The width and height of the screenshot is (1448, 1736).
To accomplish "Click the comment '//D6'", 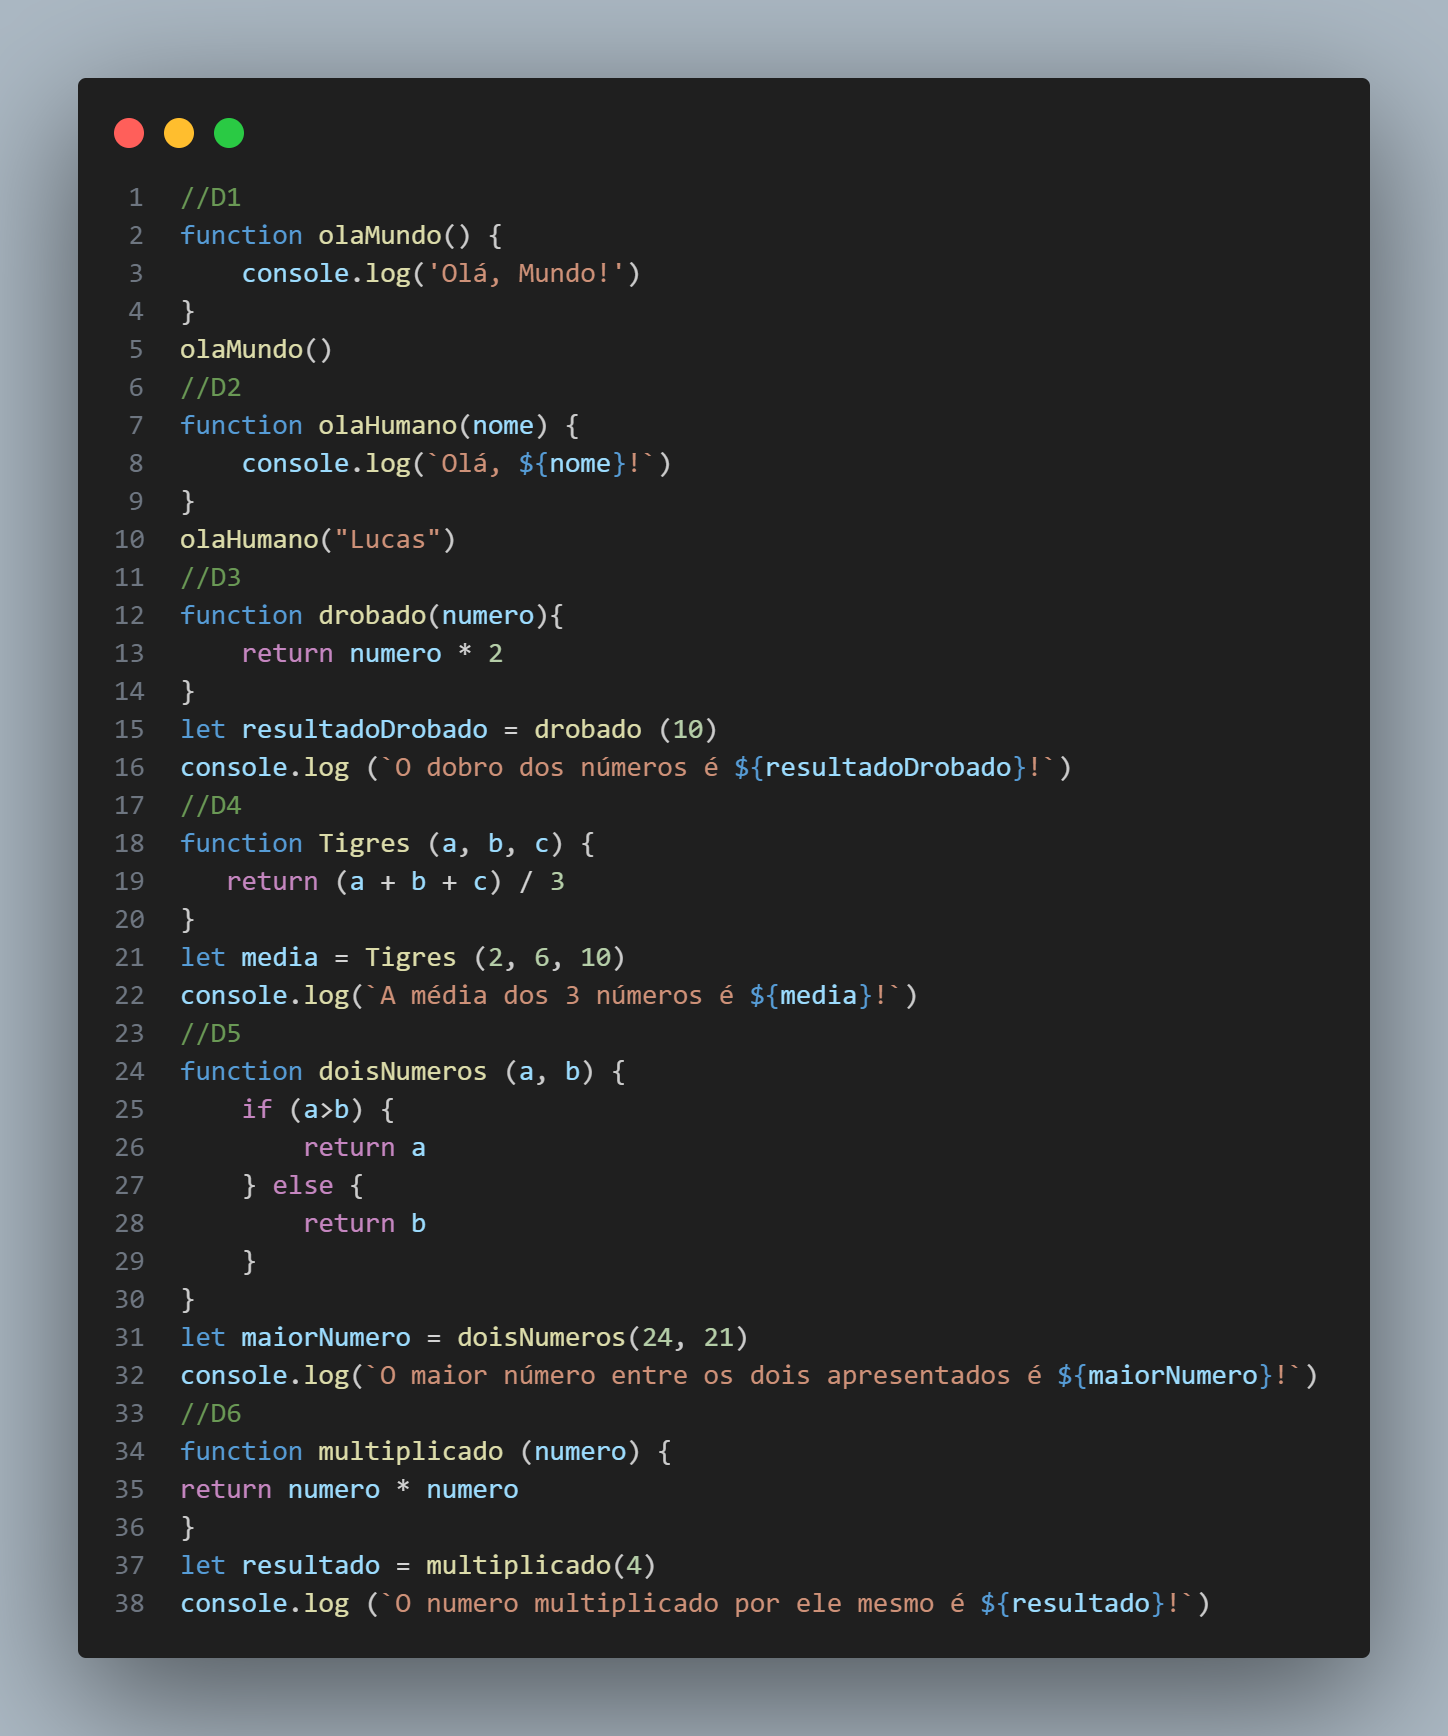I will tap(211, 1413).
